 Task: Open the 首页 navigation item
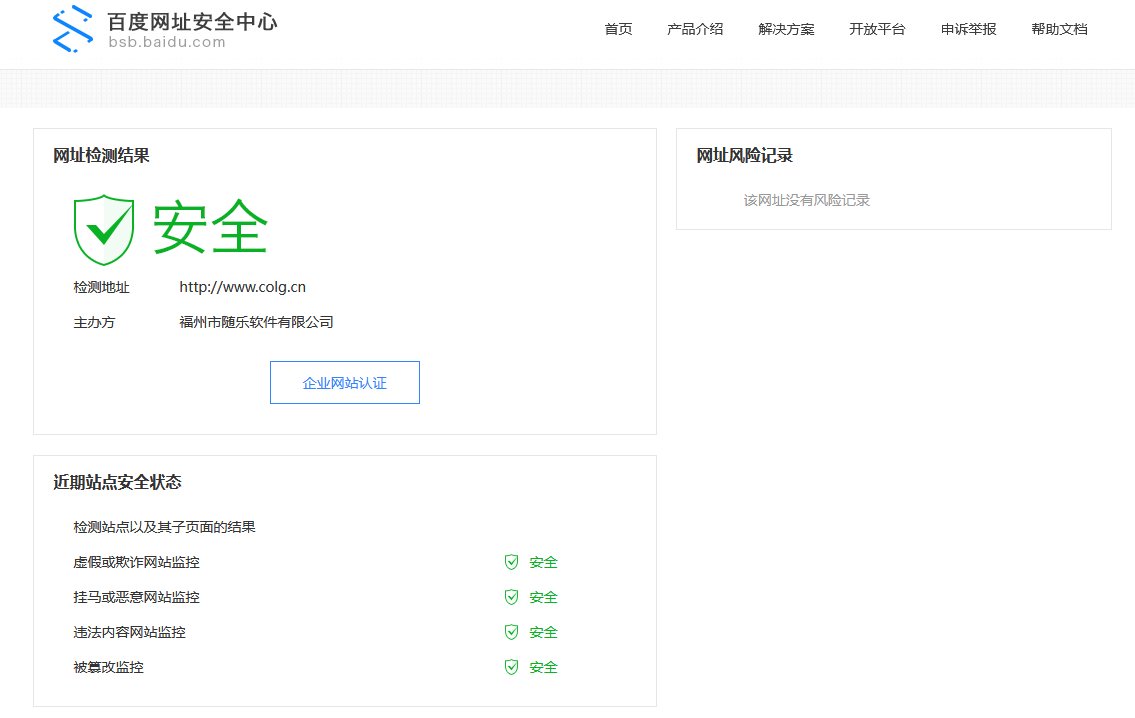tap(618, 29)
